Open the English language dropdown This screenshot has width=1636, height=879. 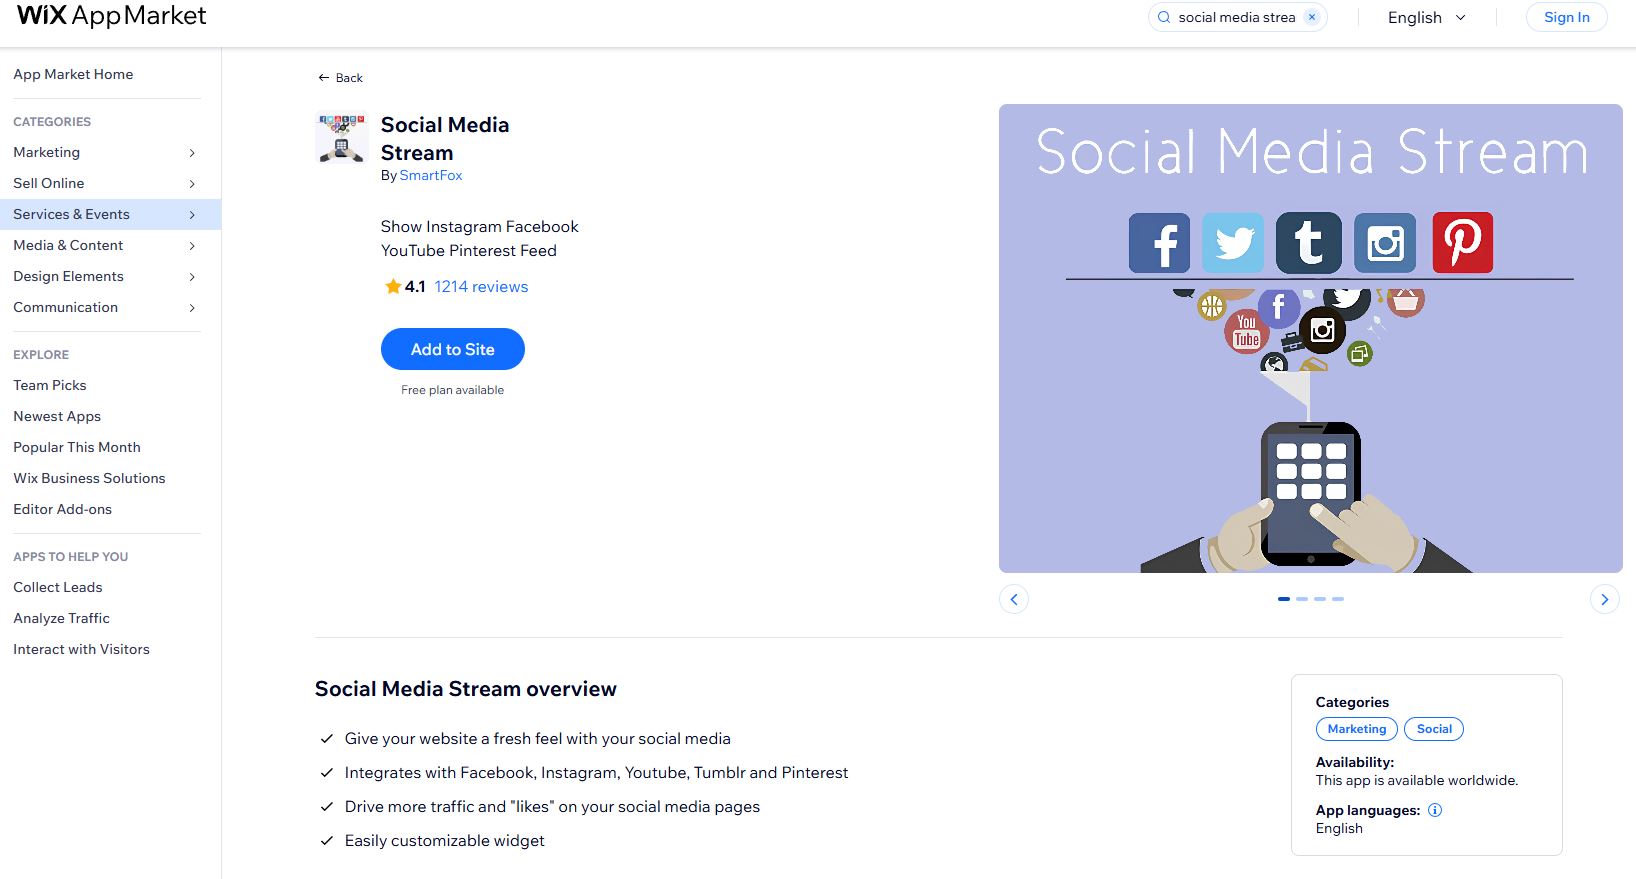click(x=1427, y=17)
